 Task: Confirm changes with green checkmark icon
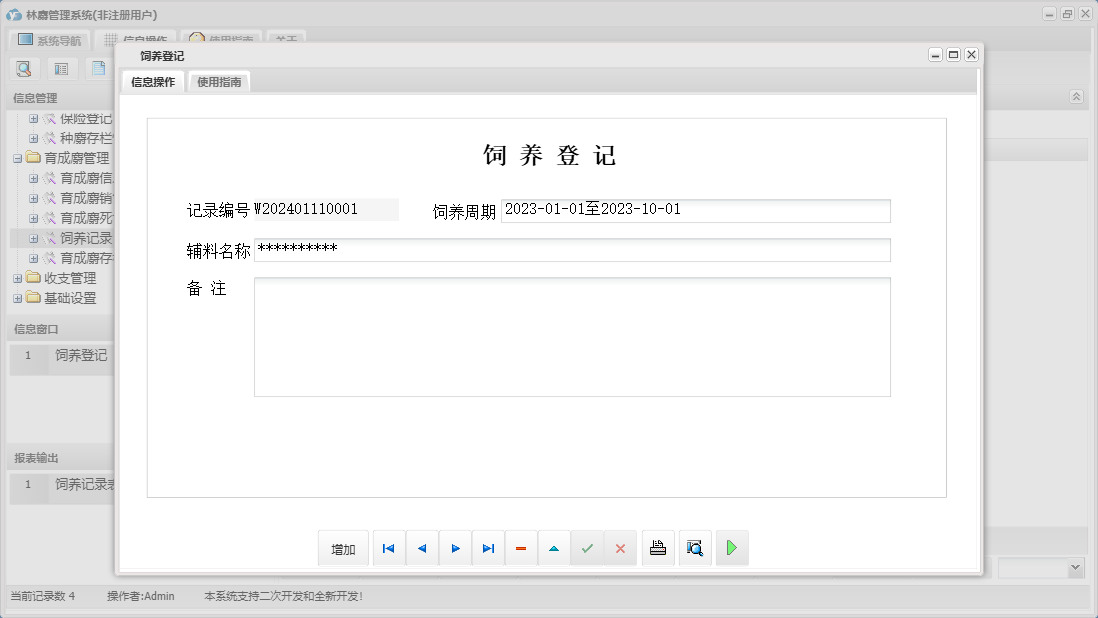point(587,547)
